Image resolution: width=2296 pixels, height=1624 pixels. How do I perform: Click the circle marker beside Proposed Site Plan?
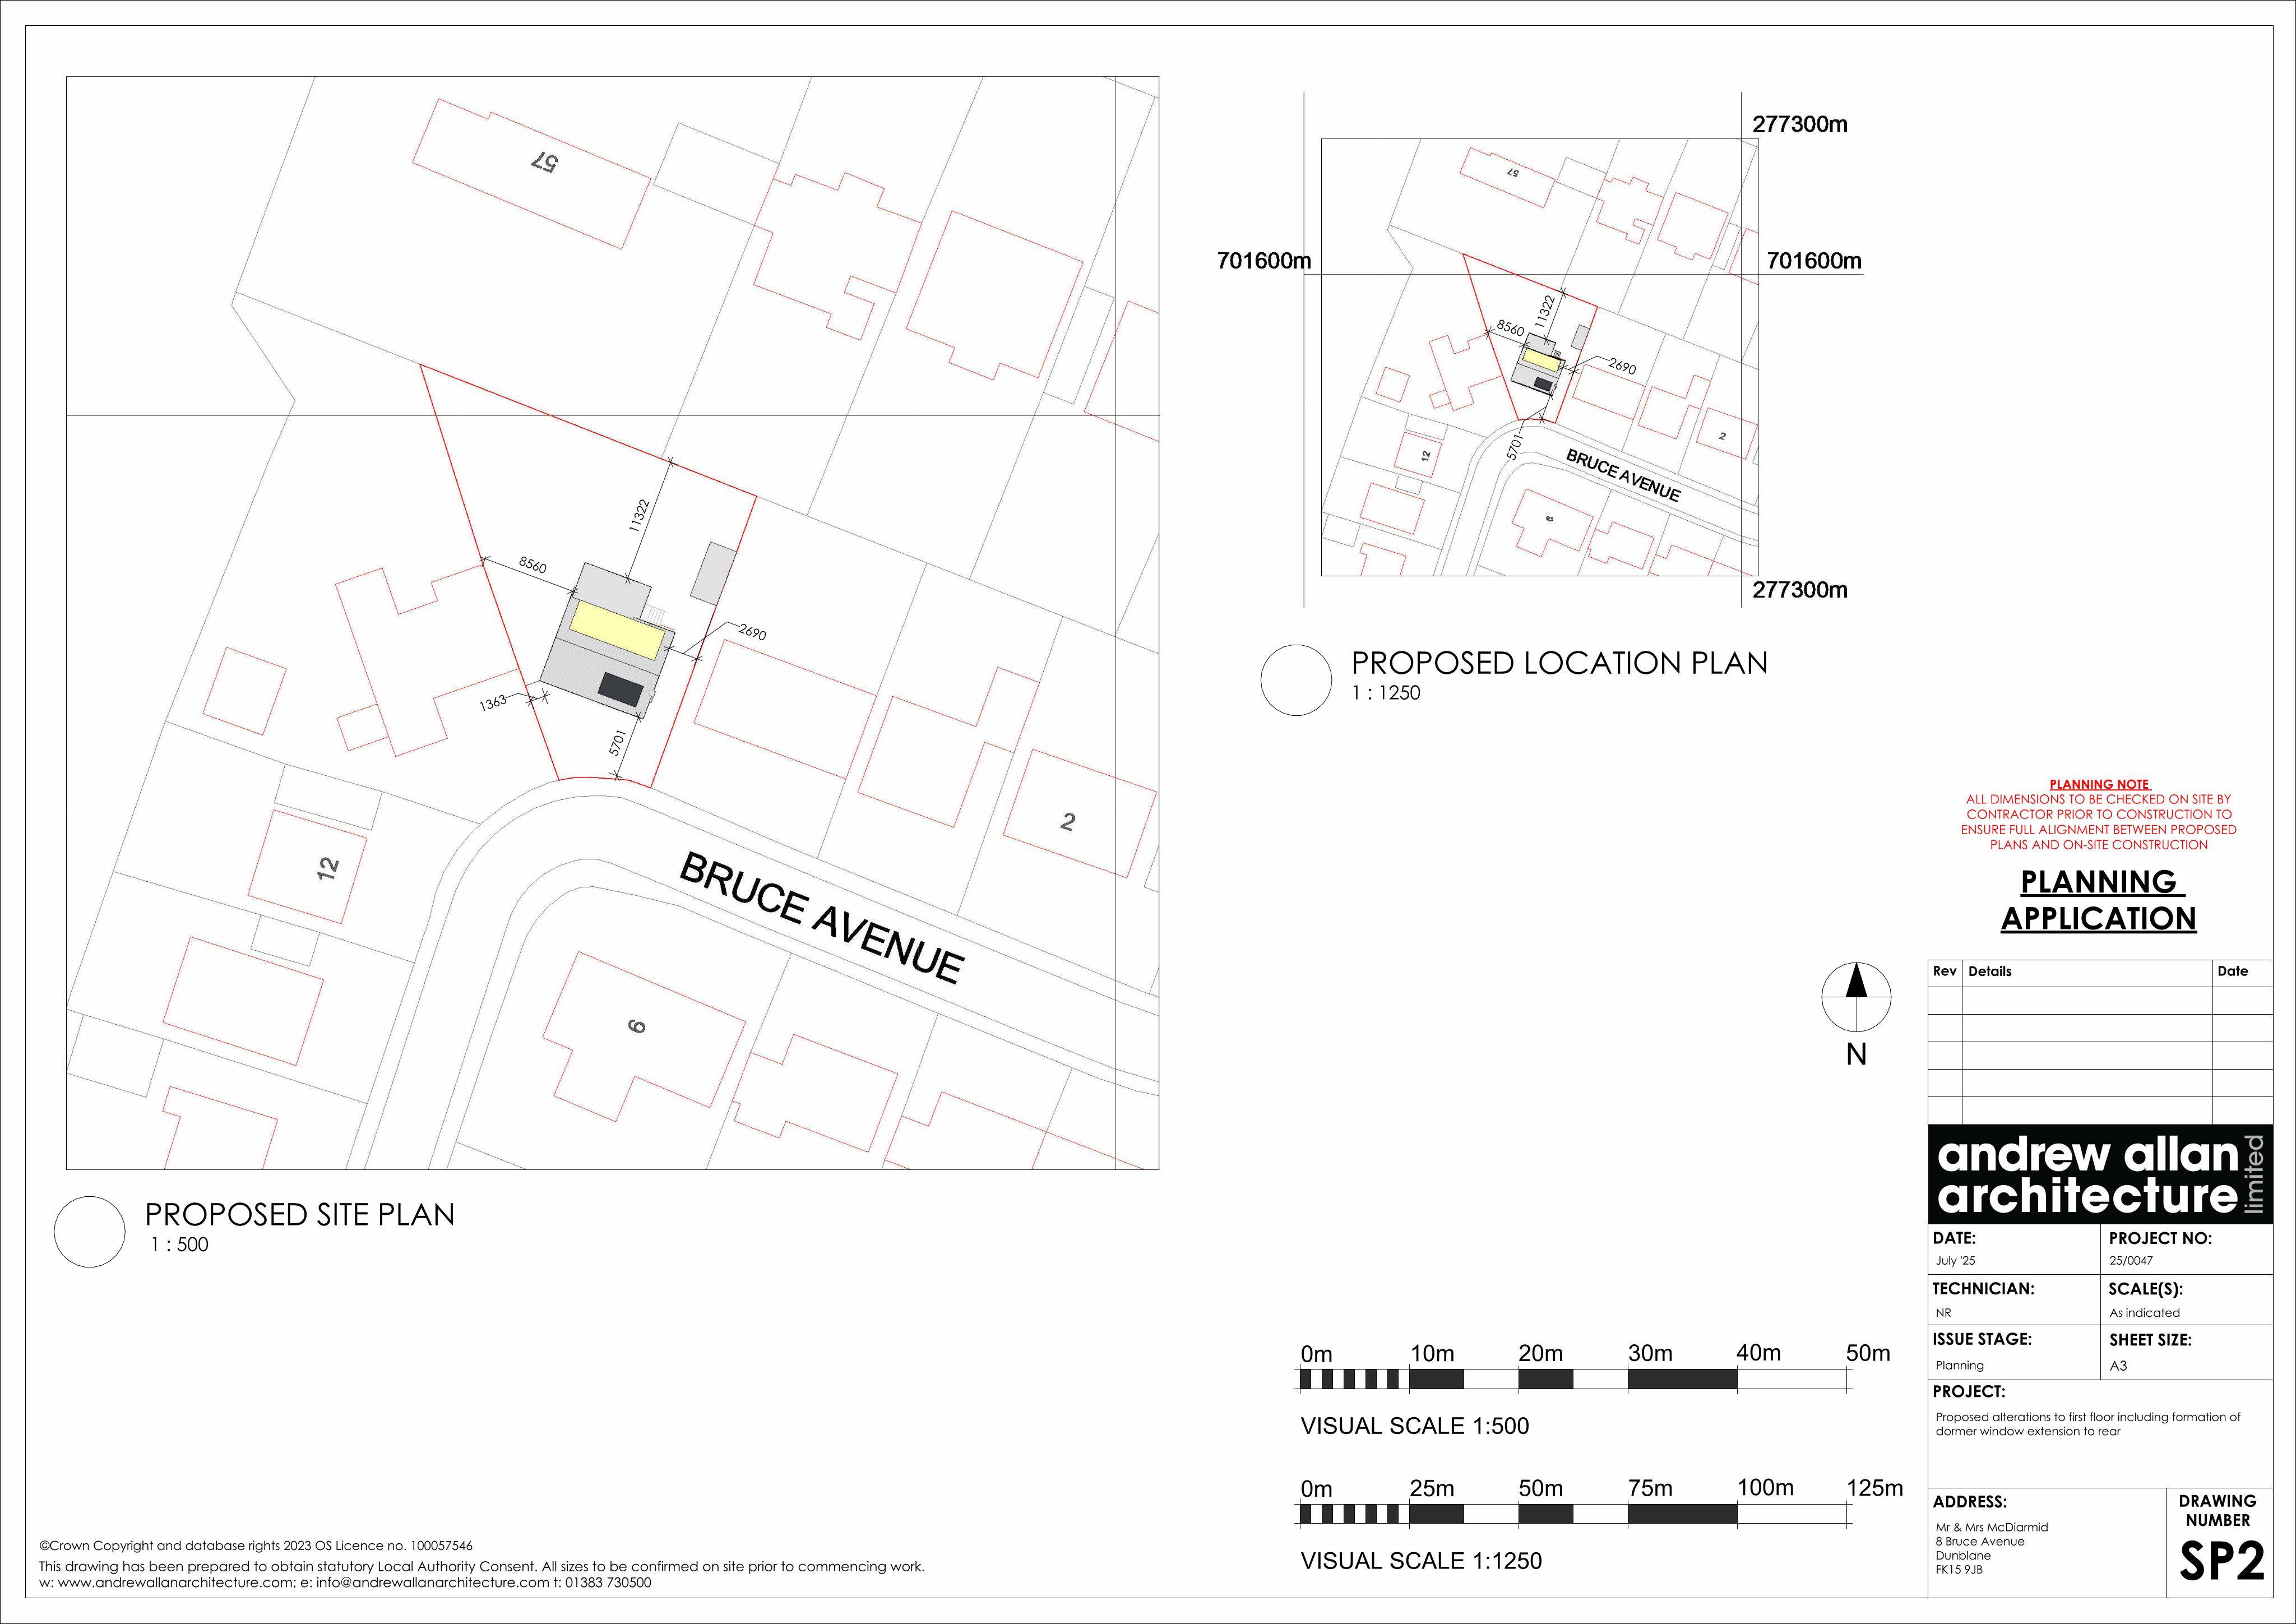90,1232
